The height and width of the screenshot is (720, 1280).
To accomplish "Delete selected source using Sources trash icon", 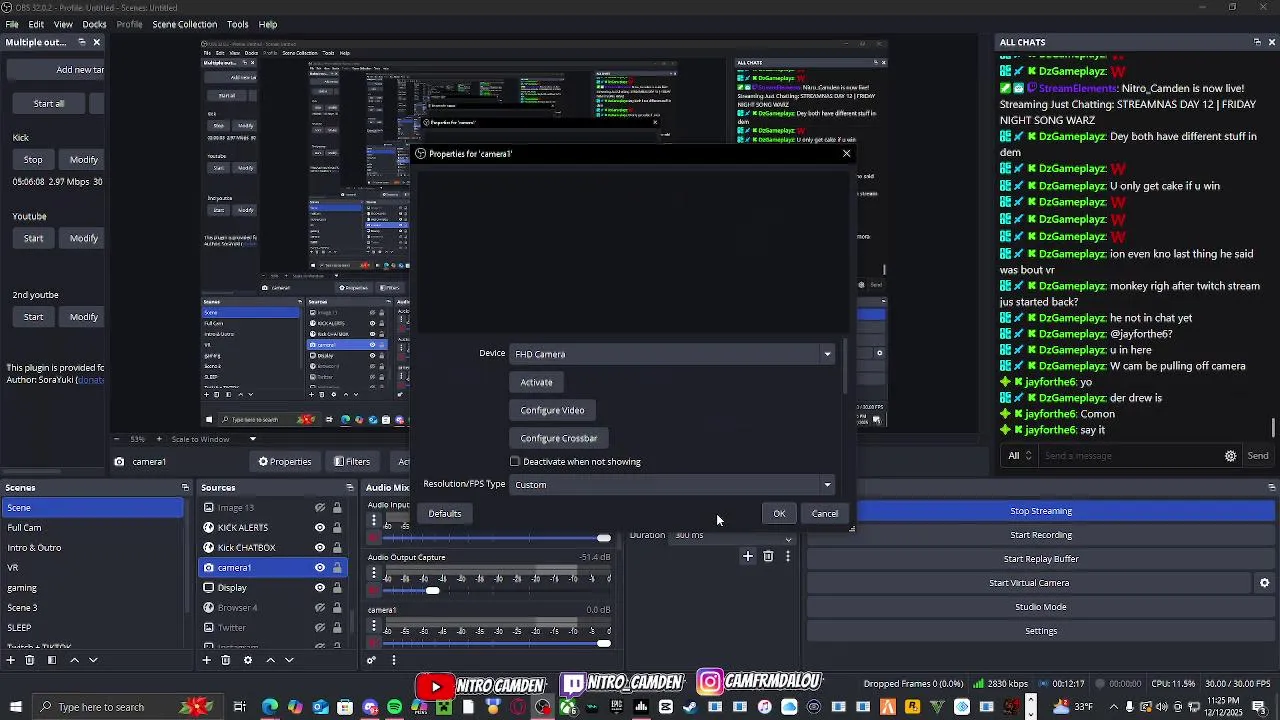I will click(226, 660).
